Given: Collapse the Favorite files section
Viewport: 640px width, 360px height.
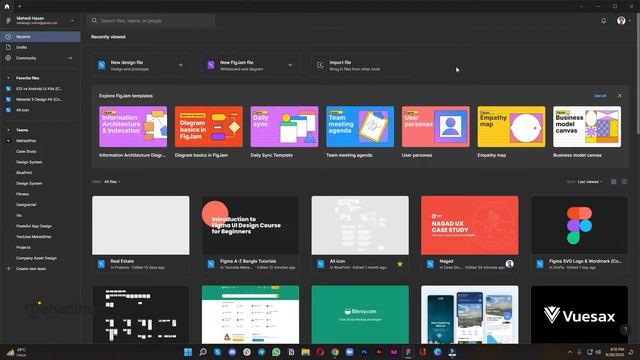Looking at the screenshot, I should coord(8,78).
